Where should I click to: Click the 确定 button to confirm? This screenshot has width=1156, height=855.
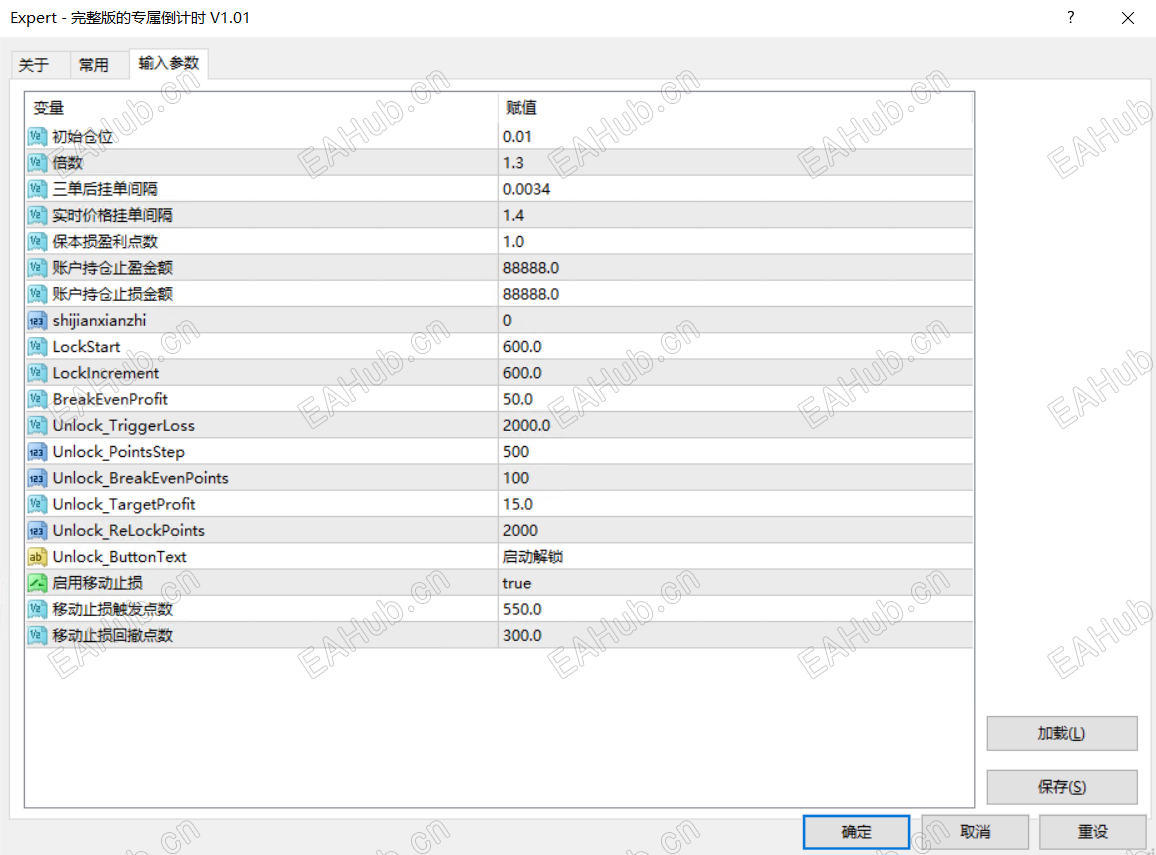[856, 832]
